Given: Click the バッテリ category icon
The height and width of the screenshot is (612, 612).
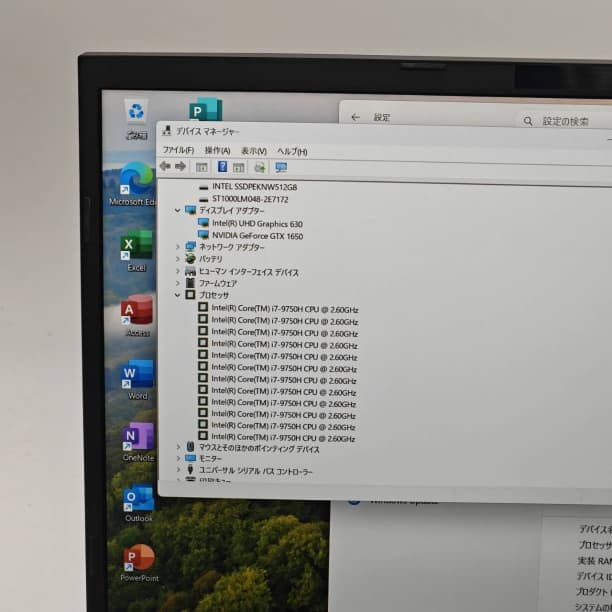Looking at the screenshot, I should pyautogui.click(x=190, y=258).
